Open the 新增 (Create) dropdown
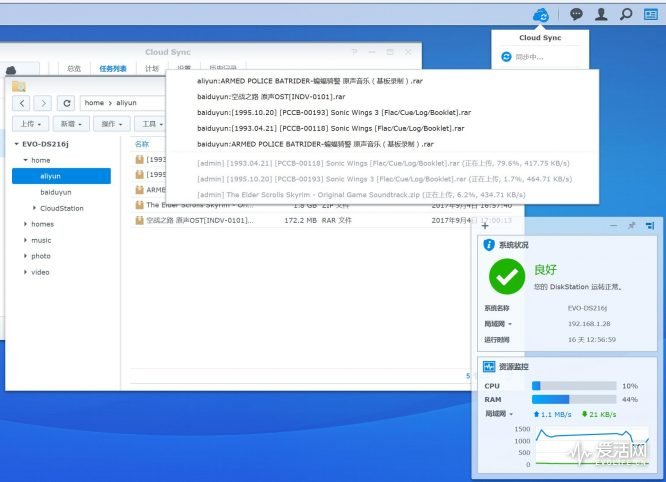Image resolution: width=666 pixels, height=482 pixels. 71,124
